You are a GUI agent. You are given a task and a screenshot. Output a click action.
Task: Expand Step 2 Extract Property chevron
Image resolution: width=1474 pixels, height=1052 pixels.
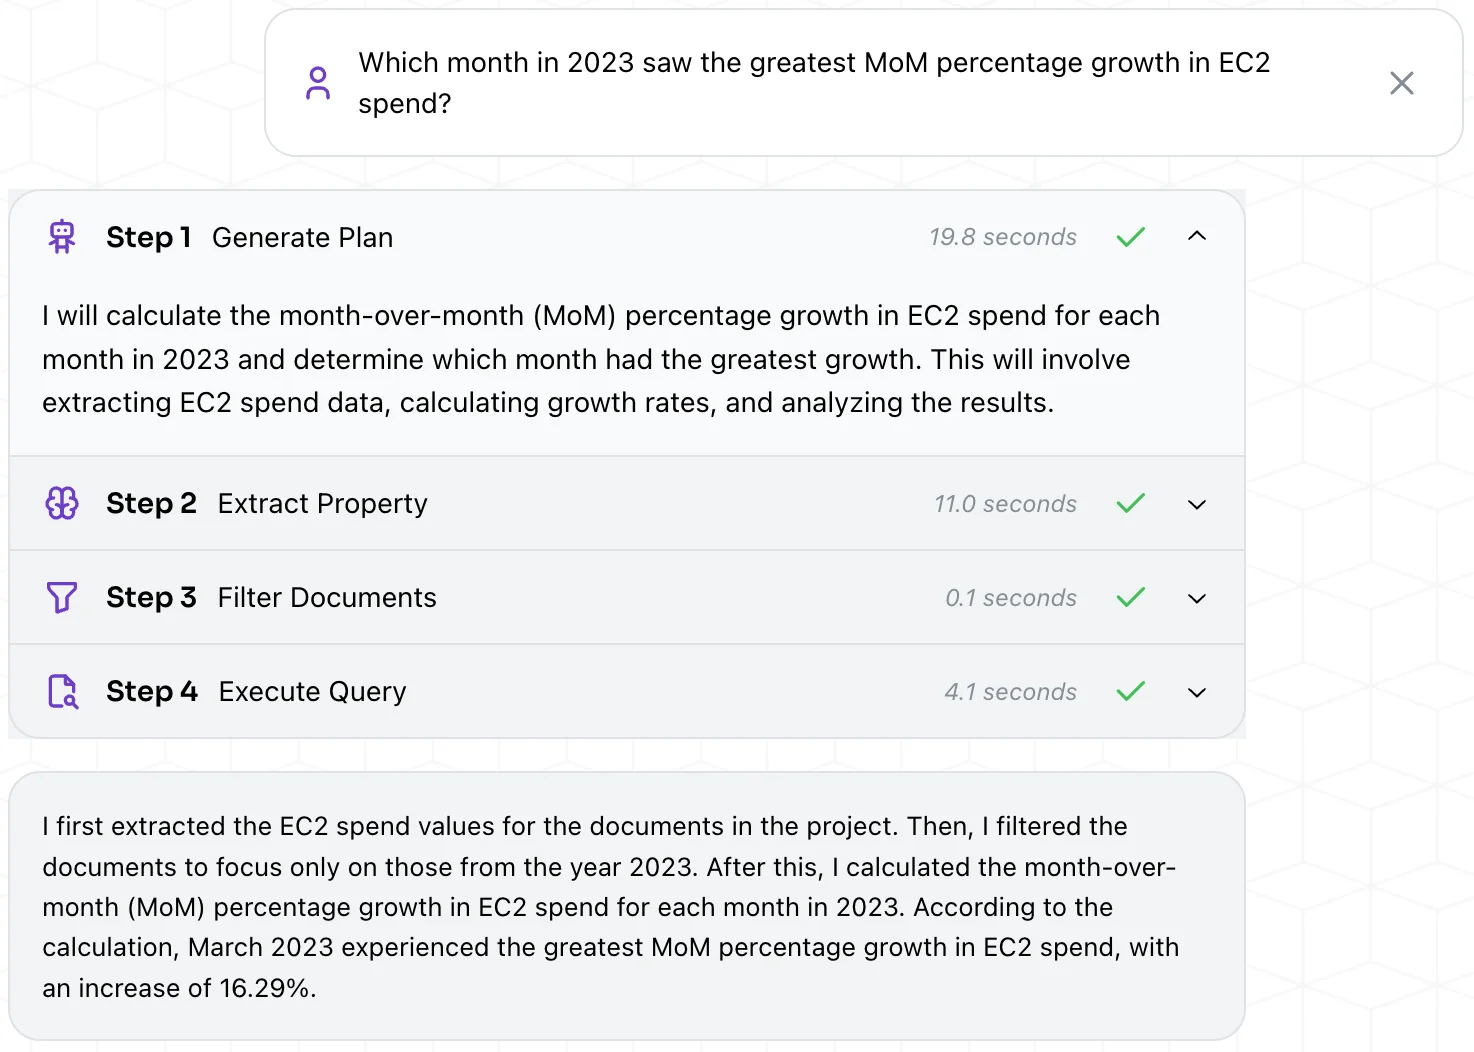point(1197,504)
